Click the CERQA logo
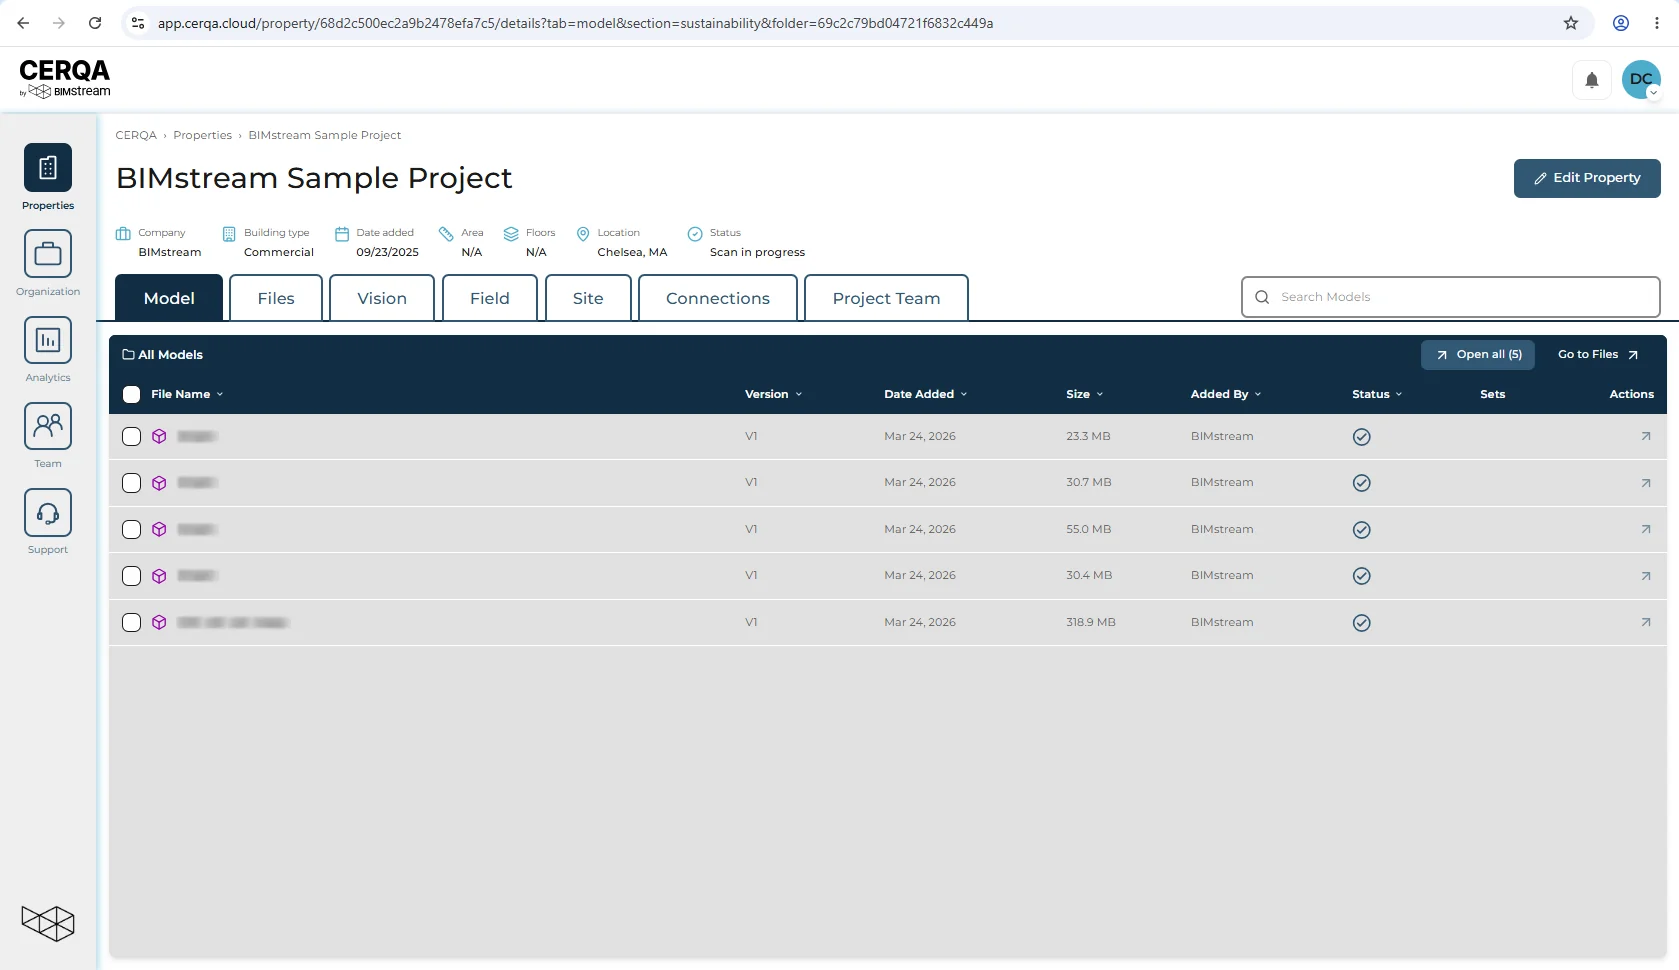 pyautogui.click(x=65, y=78)
